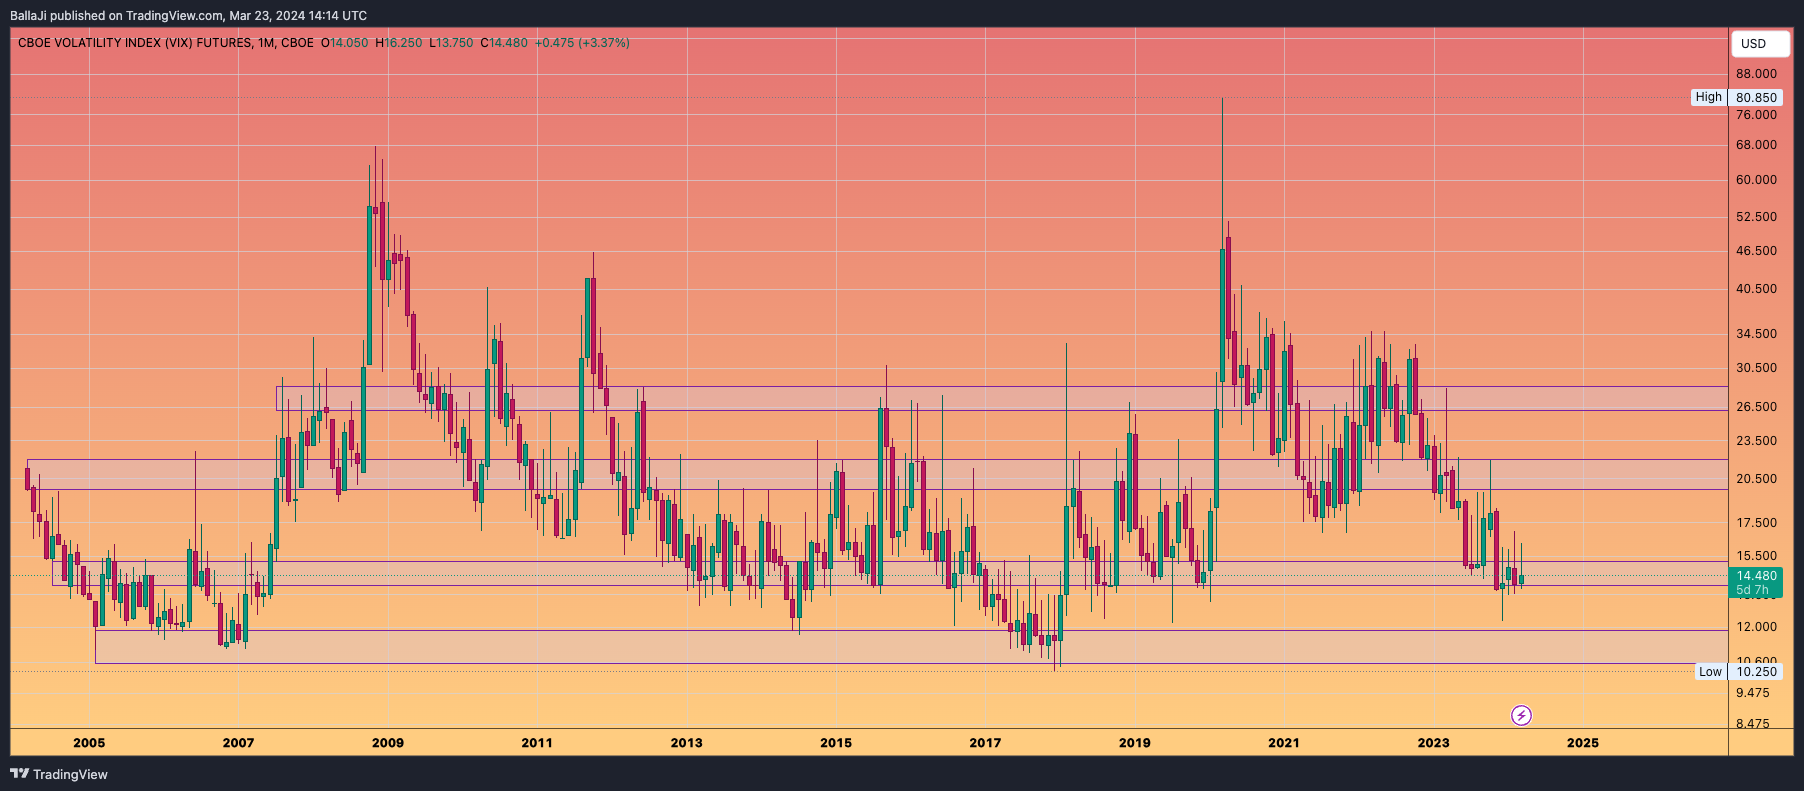Viewport: 1804px width, 791px height.
Task: Click the 52.500 price axis label
Action: point(1756,217)
